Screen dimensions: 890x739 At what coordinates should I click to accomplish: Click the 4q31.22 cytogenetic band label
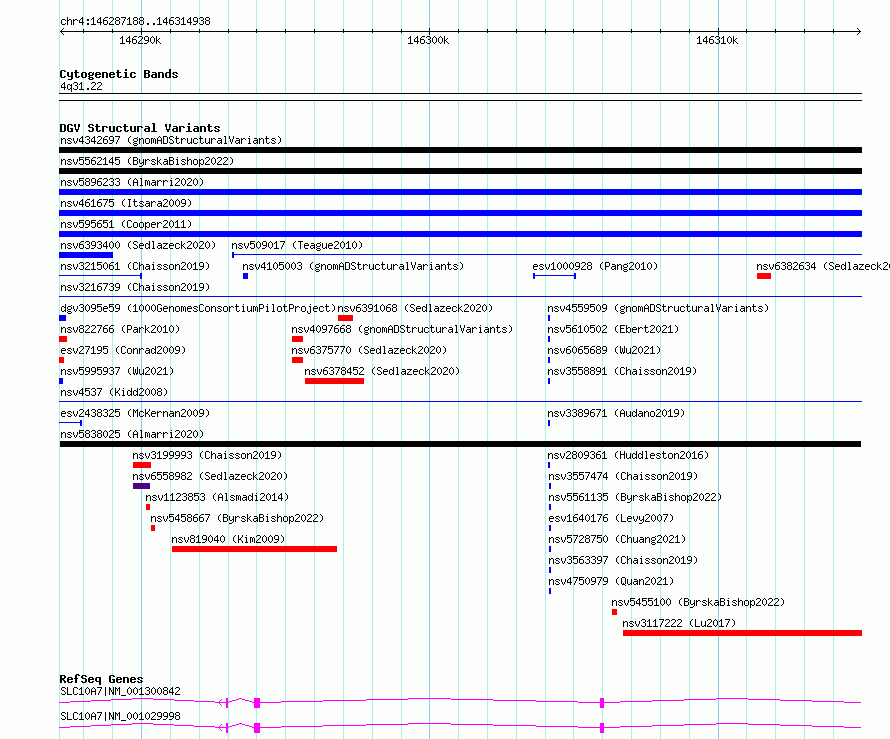pyautogui.click(x=81, y=86)
